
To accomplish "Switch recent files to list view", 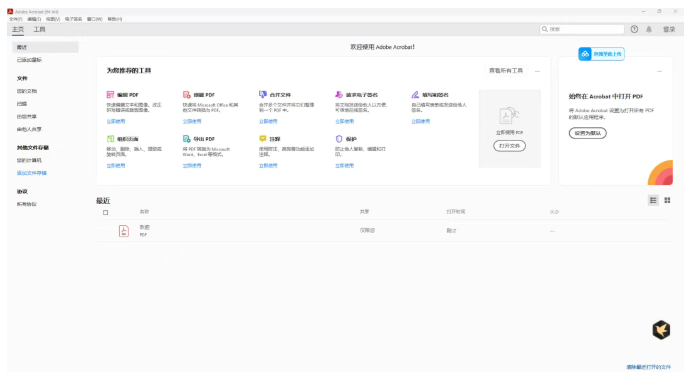I will coord(653,200).
